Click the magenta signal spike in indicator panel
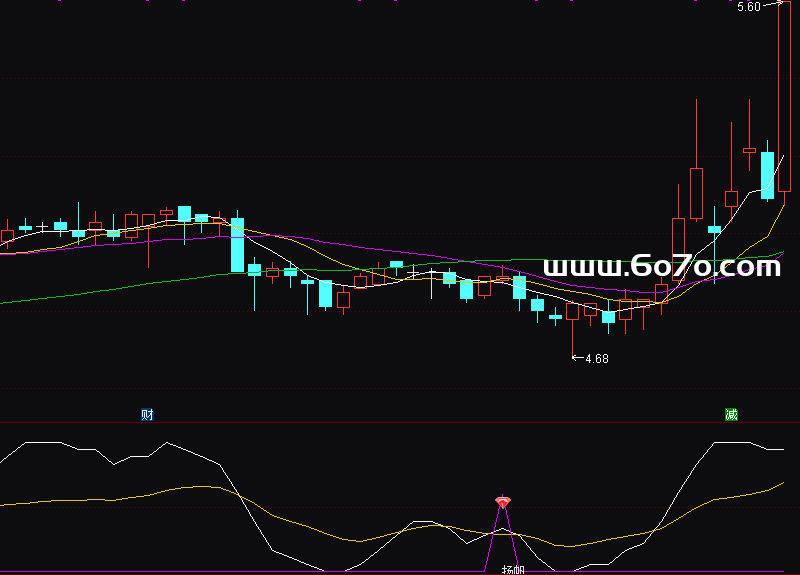800x575 pixels. (496, 535)
